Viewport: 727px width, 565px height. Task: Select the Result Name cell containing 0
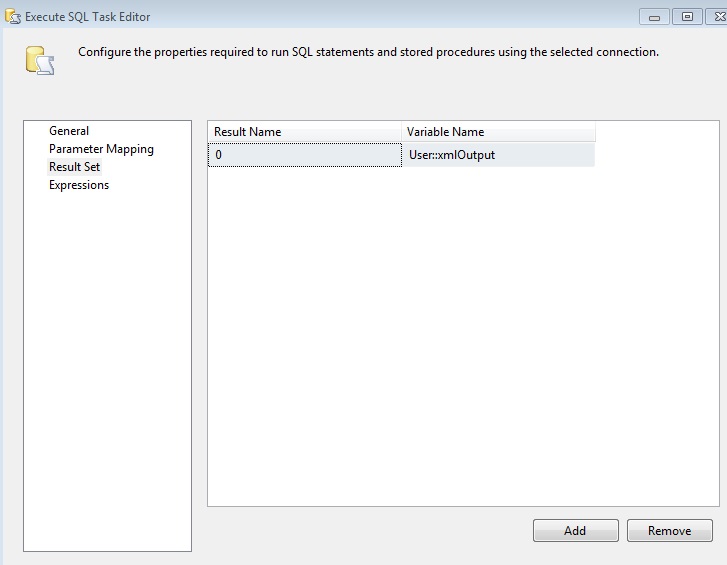(304, 155)
